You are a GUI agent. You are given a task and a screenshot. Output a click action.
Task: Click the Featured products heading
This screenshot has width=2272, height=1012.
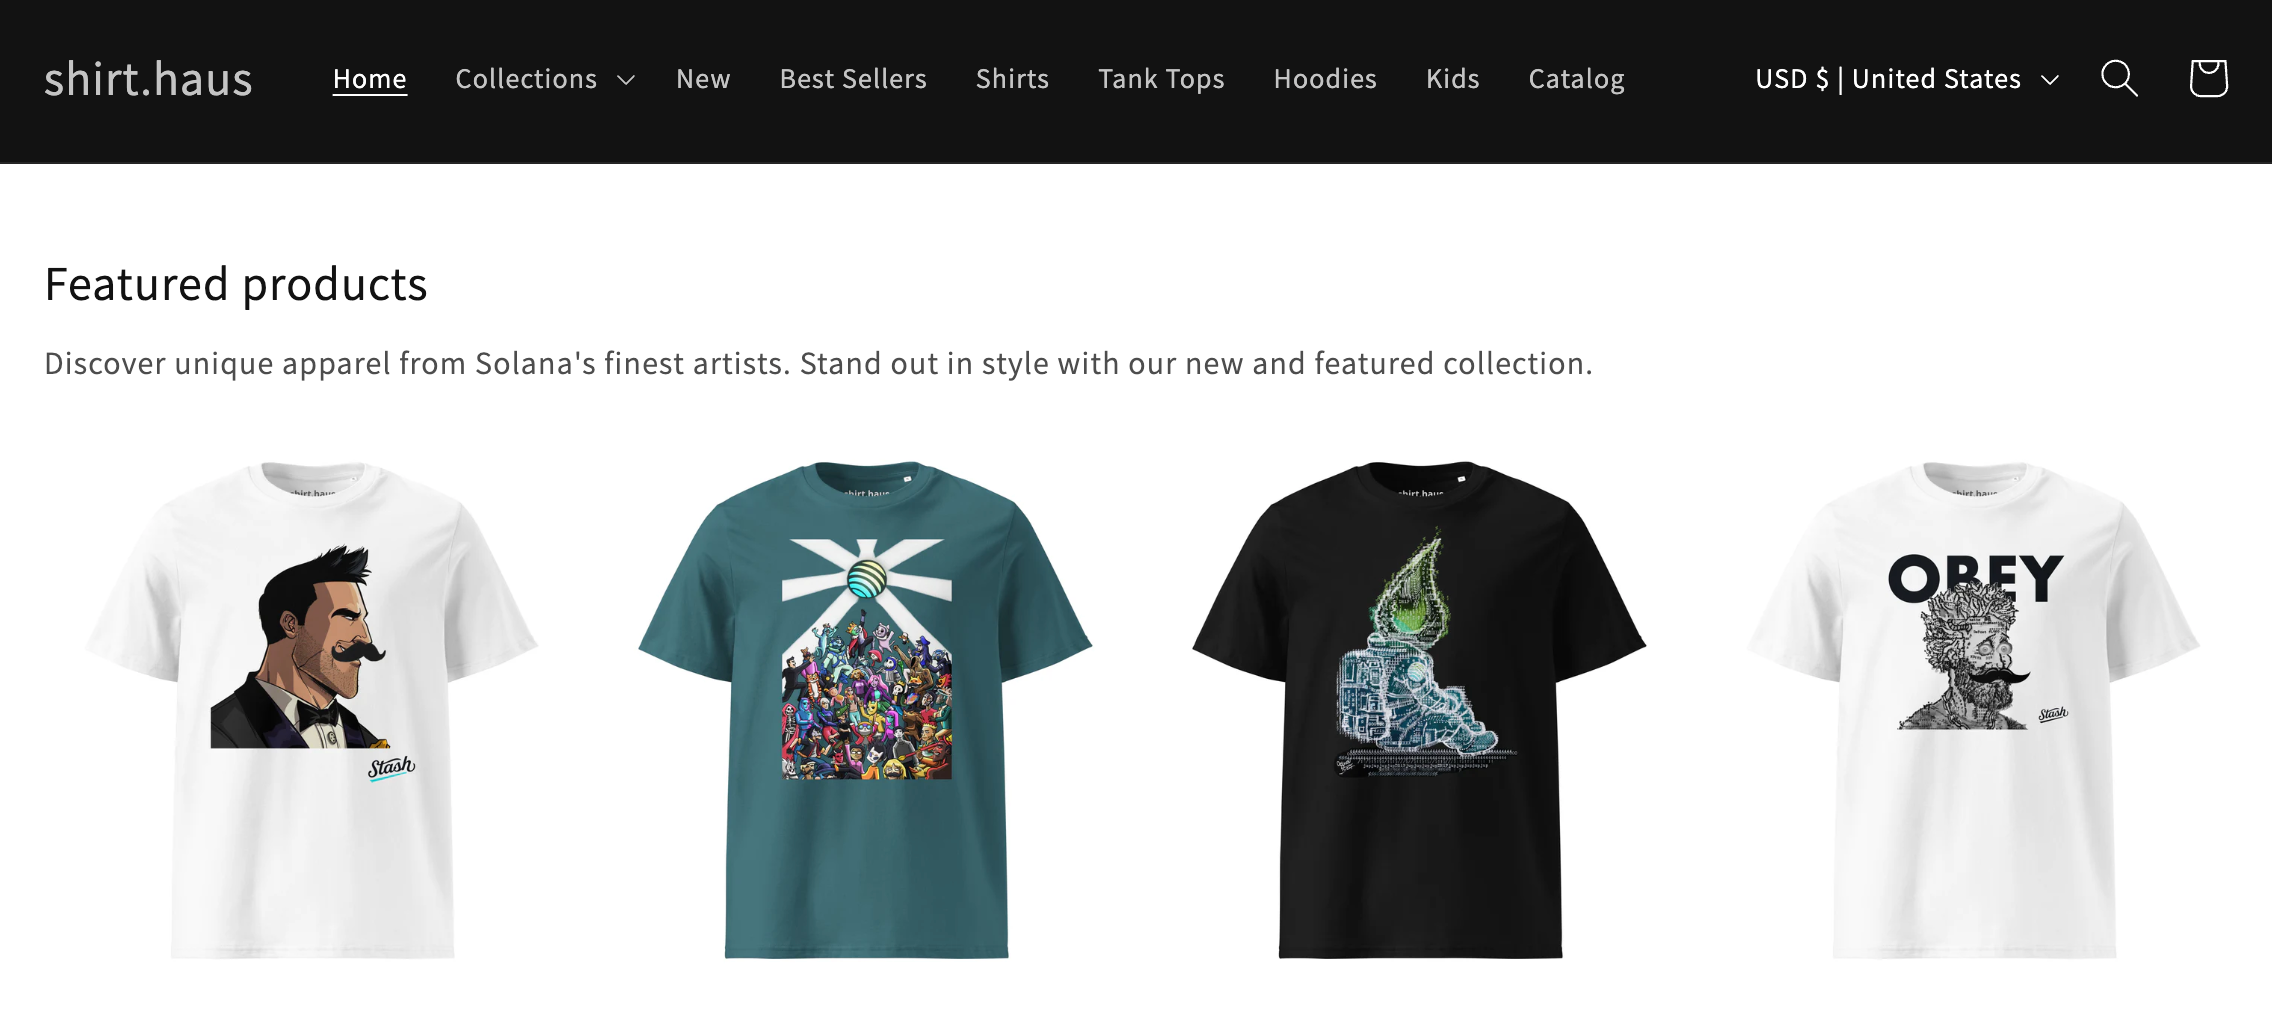236,284
